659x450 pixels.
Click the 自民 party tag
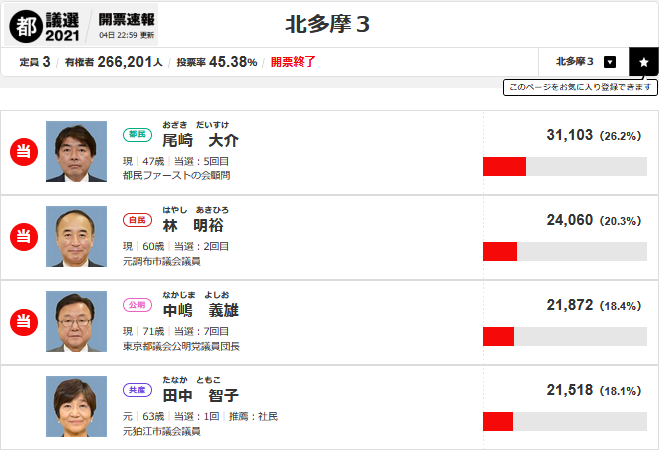click(x=136, y=219)
